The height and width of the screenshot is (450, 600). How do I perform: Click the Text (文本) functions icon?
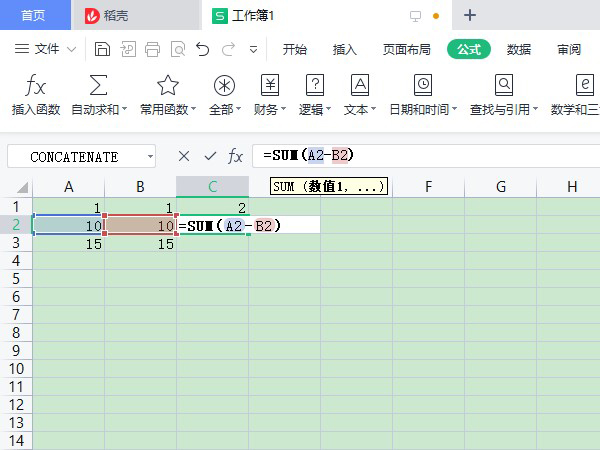coord(360,86)
